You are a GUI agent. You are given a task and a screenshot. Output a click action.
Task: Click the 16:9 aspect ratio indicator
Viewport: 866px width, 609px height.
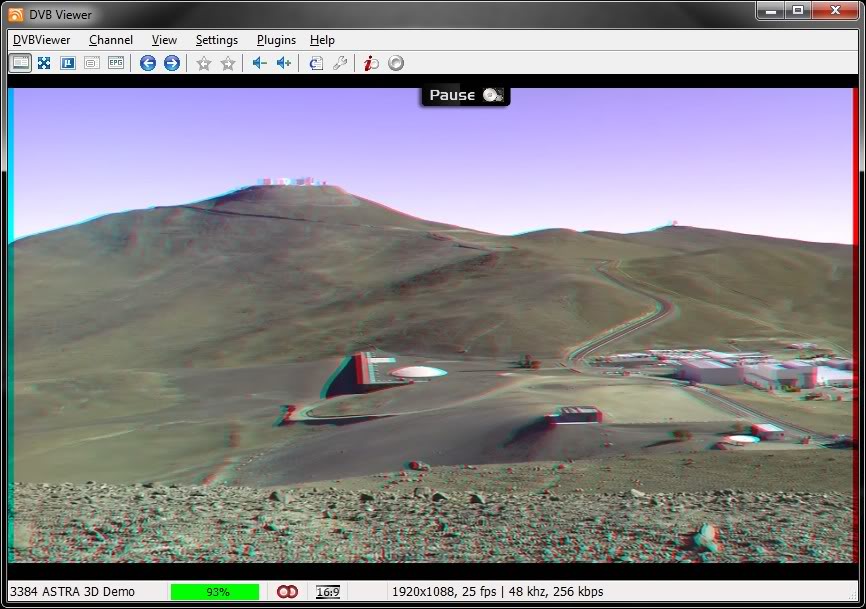(x=328, y=592)
